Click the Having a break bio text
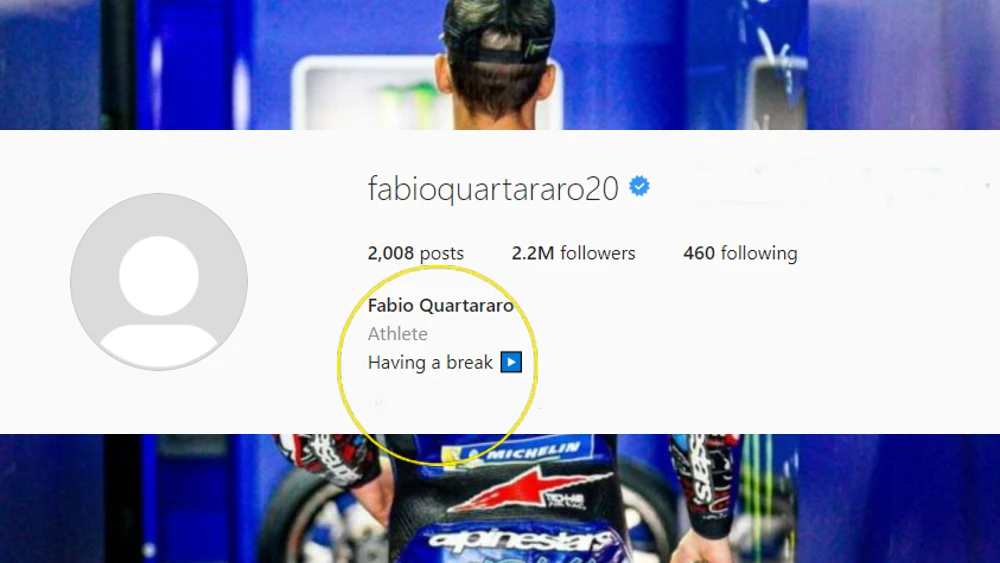Image resolution: width=1000 pixels, height=563 pixels. [430, 362]
